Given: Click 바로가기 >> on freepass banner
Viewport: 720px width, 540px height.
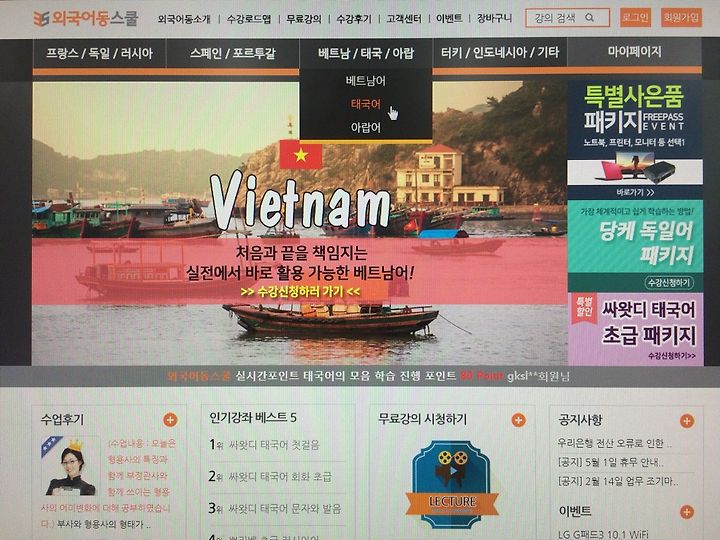Looking at the screenshot, I should pos(635,192).
